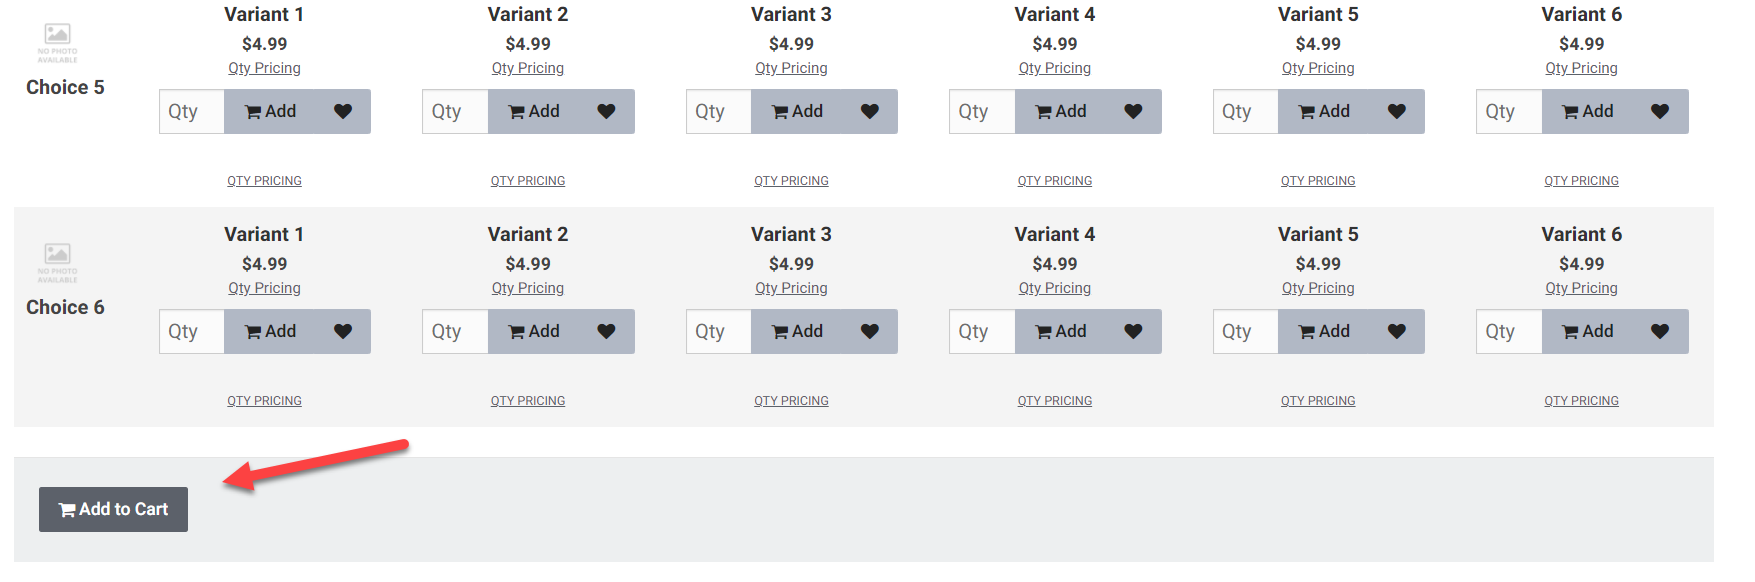Click heart icon for Choice 5 Variant 6

coord(1660,111)
